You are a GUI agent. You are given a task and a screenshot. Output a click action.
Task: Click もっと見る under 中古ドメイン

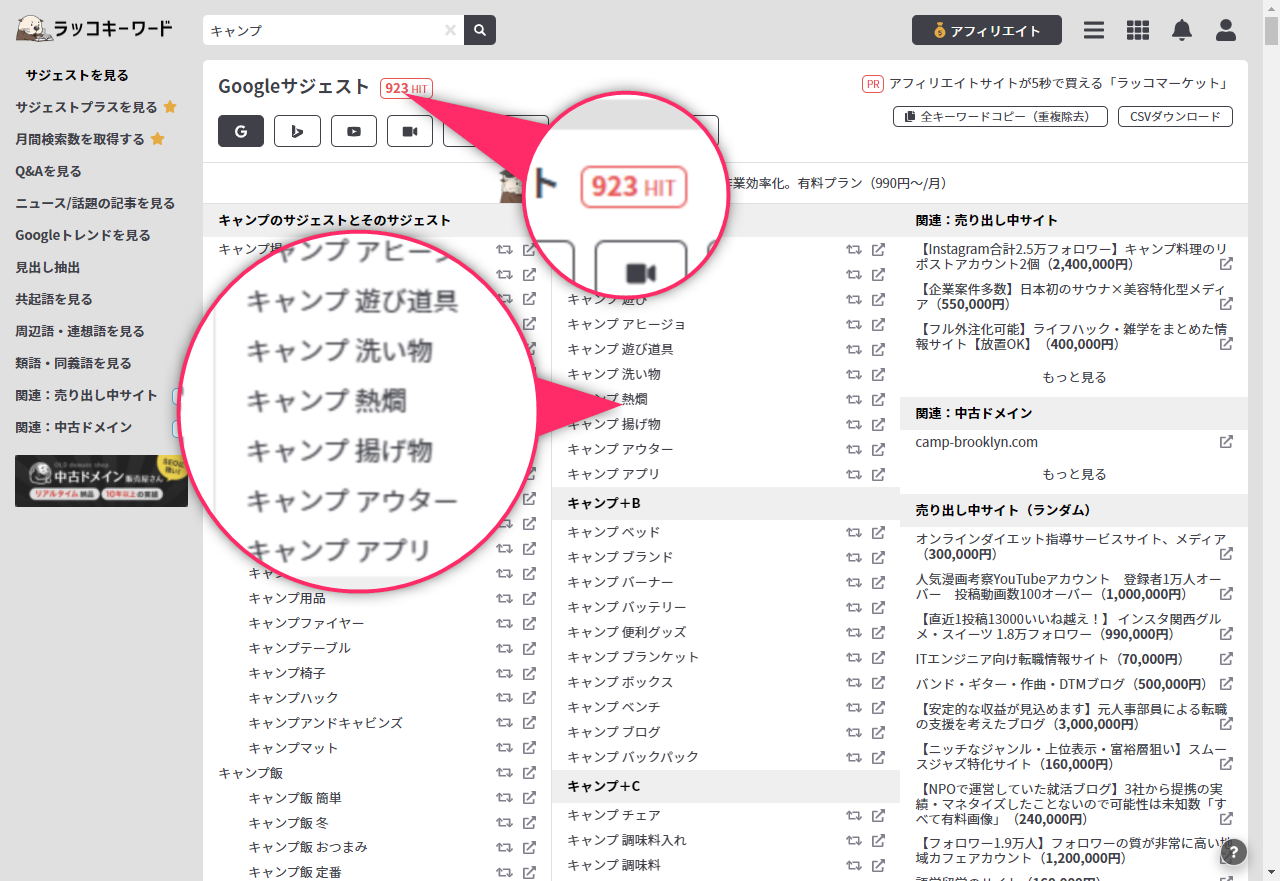point(1074,474)
